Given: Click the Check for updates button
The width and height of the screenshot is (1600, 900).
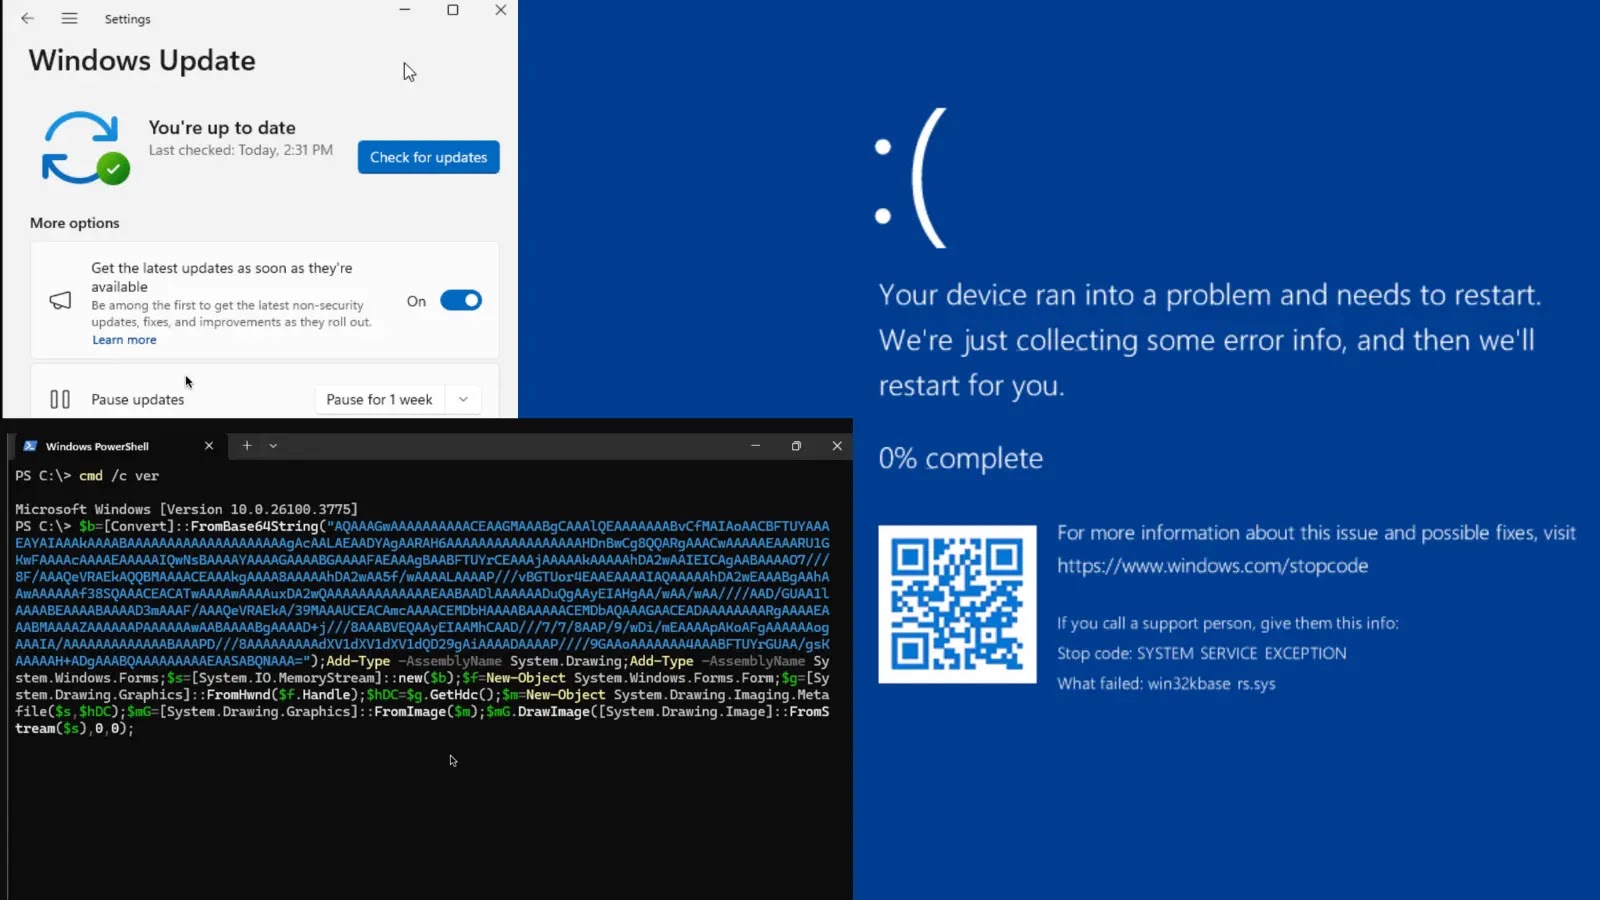Looking at the screenshot, I should 428,157.
